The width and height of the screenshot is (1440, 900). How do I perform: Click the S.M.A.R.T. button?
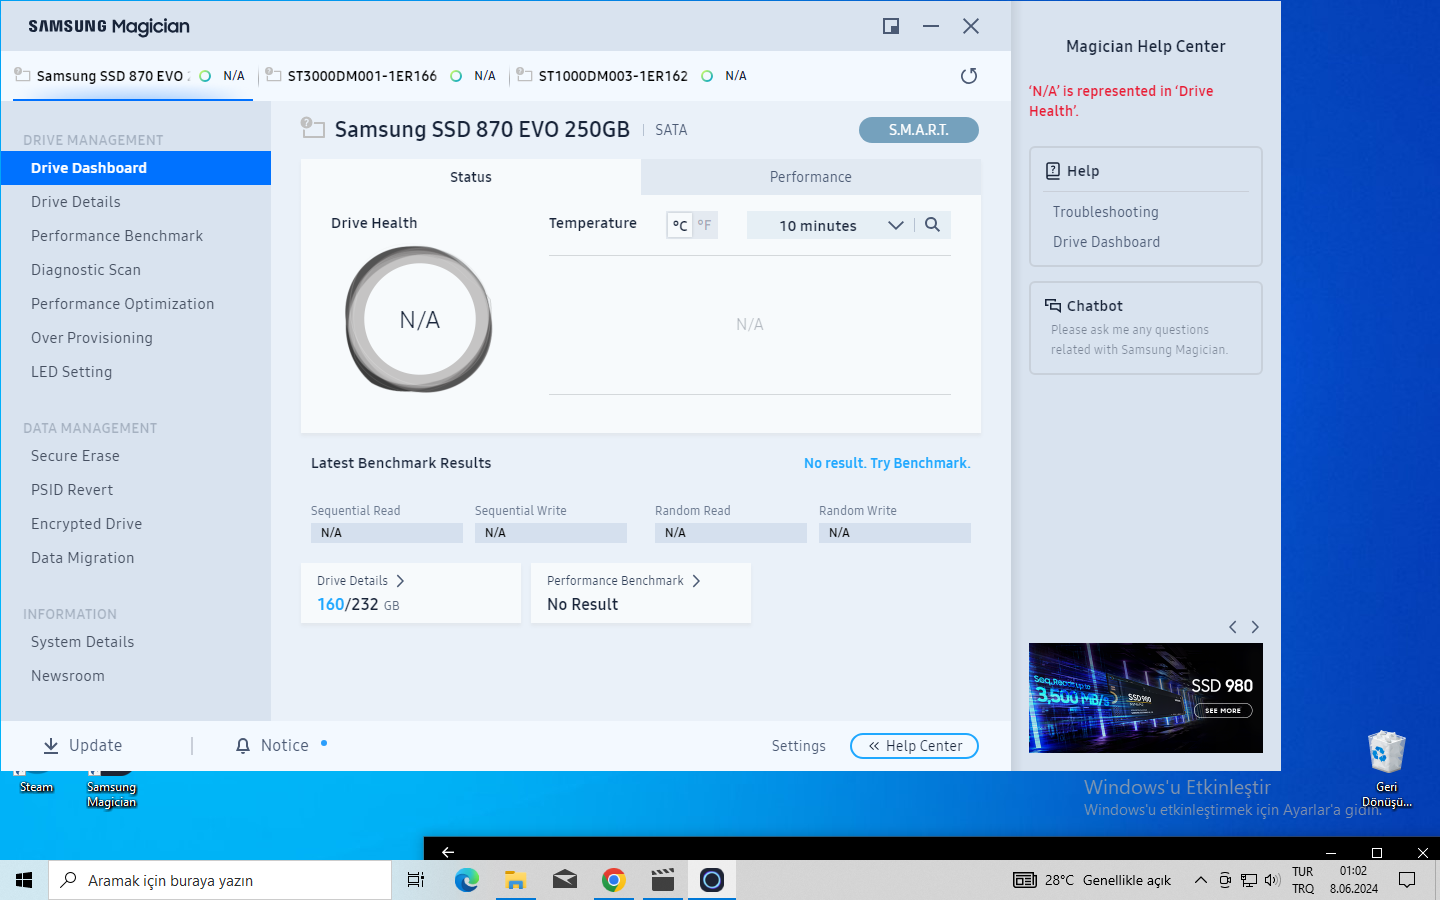919,130
